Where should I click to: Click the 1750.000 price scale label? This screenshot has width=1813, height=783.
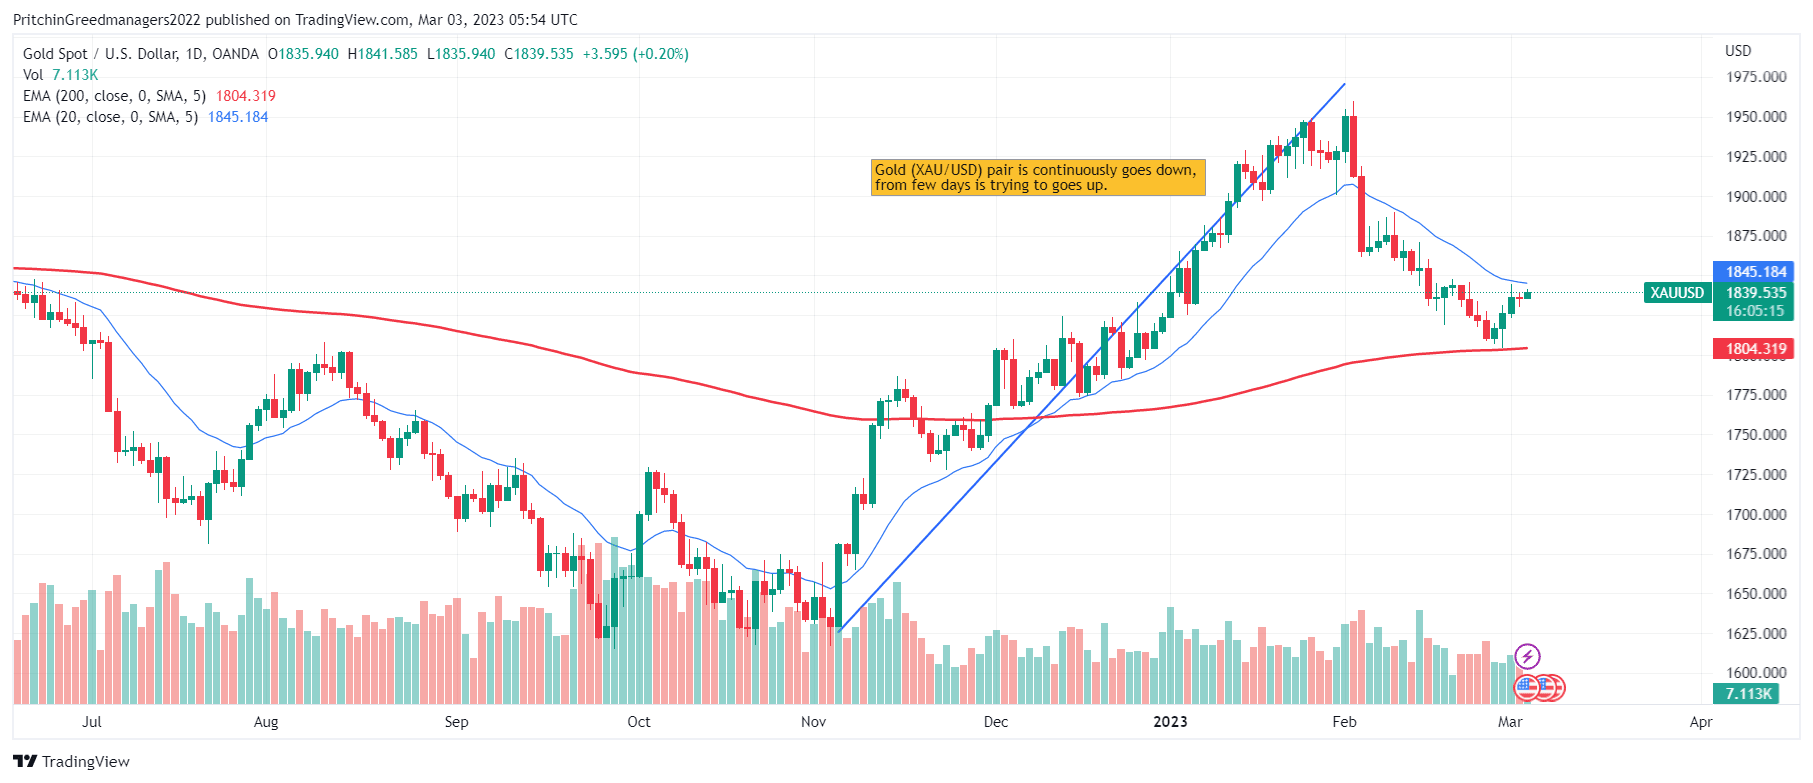[1756, 435]
